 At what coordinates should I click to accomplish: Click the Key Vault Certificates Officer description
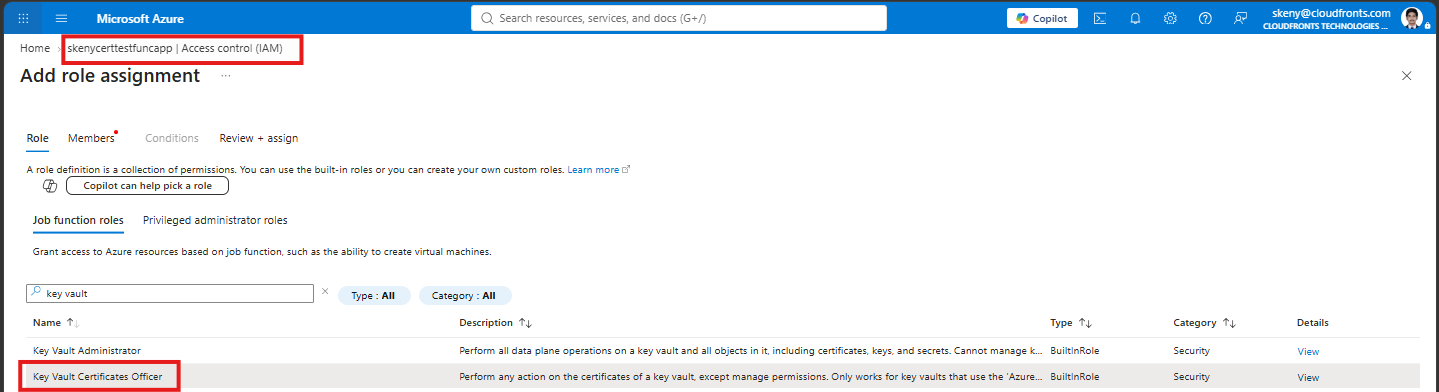tap(751, 377)
